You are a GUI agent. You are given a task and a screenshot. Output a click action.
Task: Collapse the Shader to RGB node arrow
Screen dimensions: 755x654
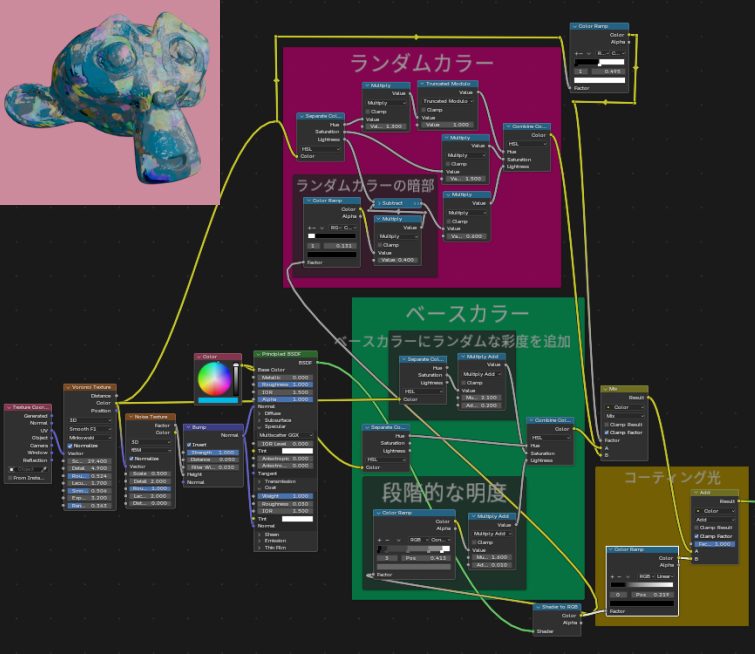(x=535, y=607)
